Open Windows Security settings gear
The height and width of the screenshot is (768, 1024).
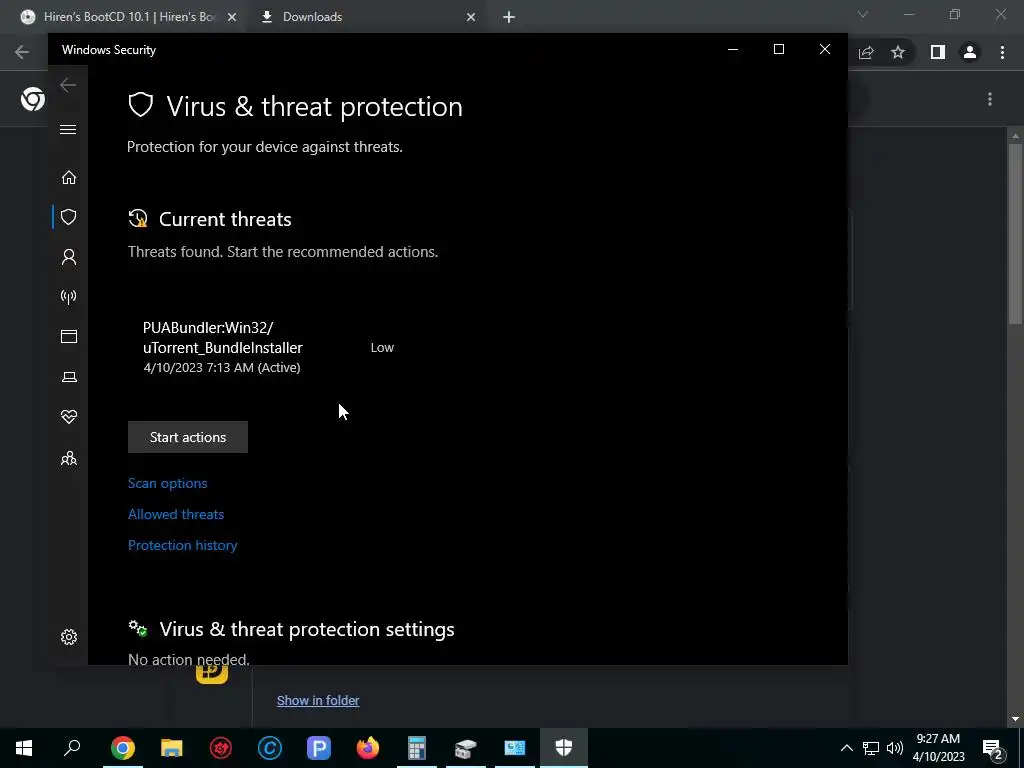(x=69, y=637)
